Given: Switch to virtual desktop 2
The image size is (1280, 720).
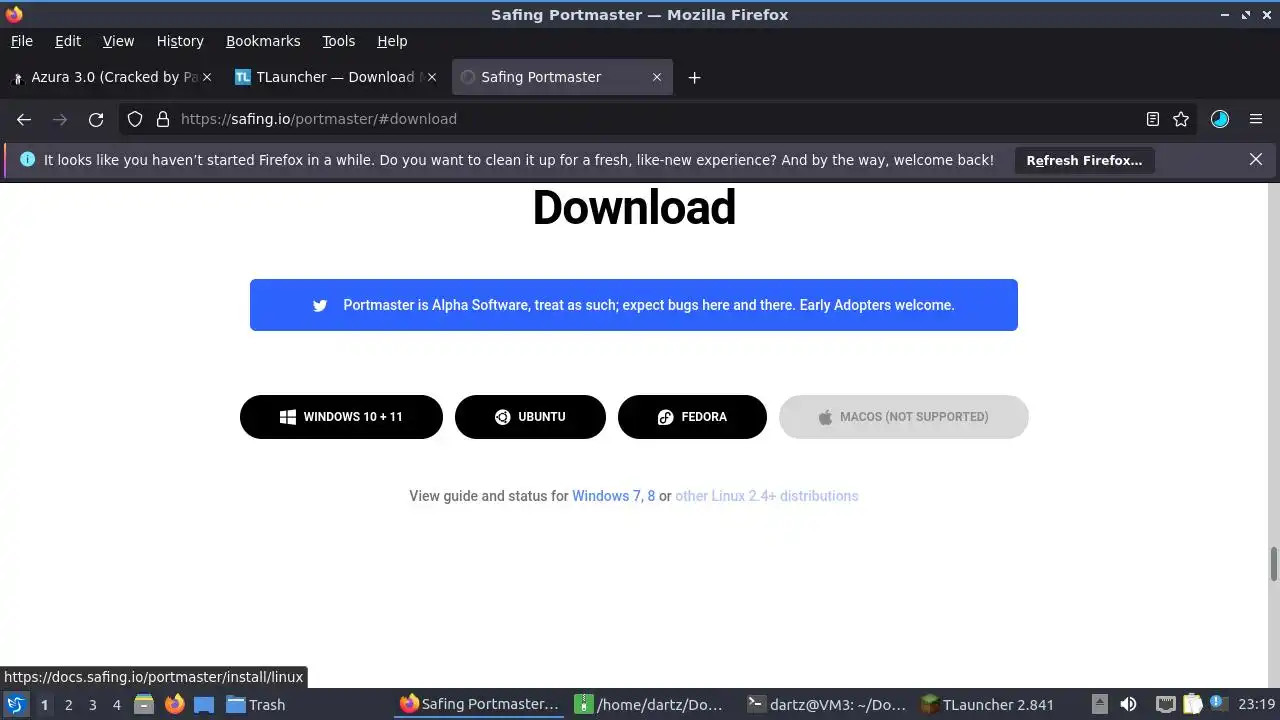Looking at the screenshot, I should click(x=68, y=705).
